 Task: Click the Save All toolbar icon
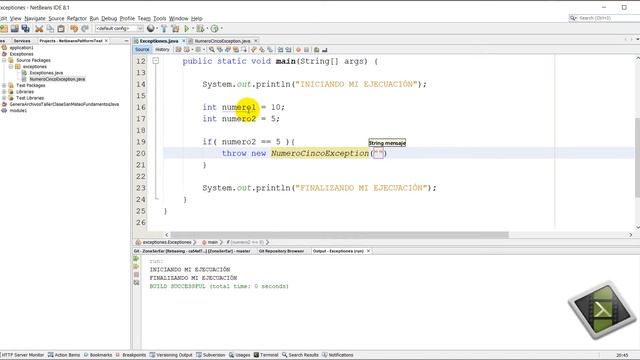pos(26,29)
